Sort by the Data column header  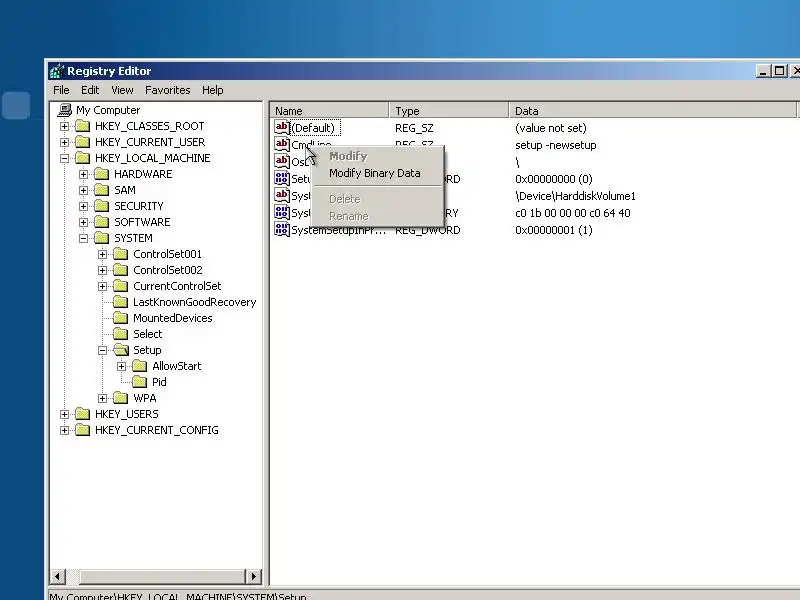coord(653,111)
